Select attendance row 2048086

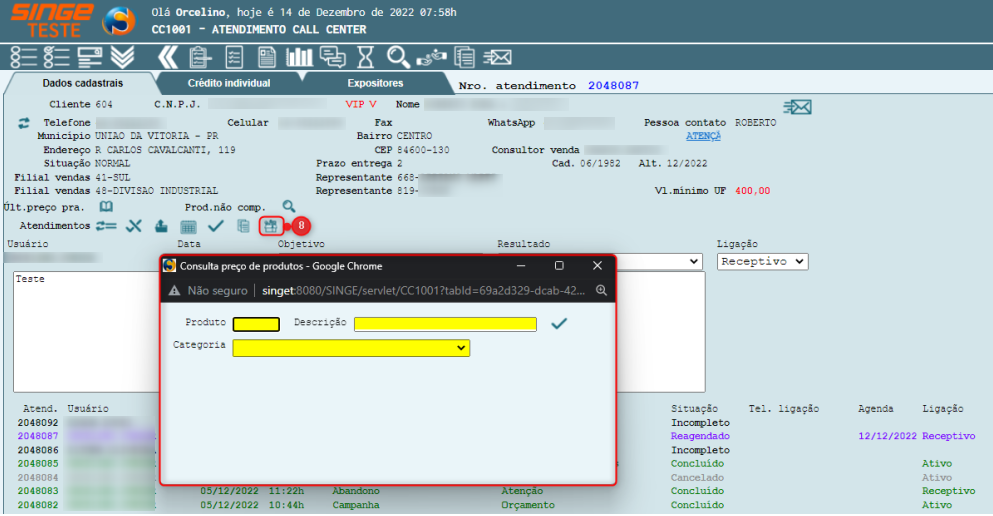(x=38, y=450)
